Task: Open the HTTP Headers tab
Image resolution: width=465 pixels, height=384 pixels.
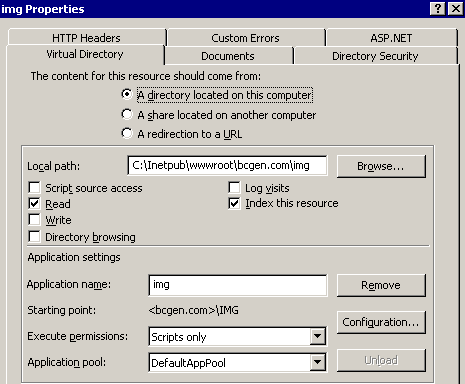Action: tap(86, 38)
